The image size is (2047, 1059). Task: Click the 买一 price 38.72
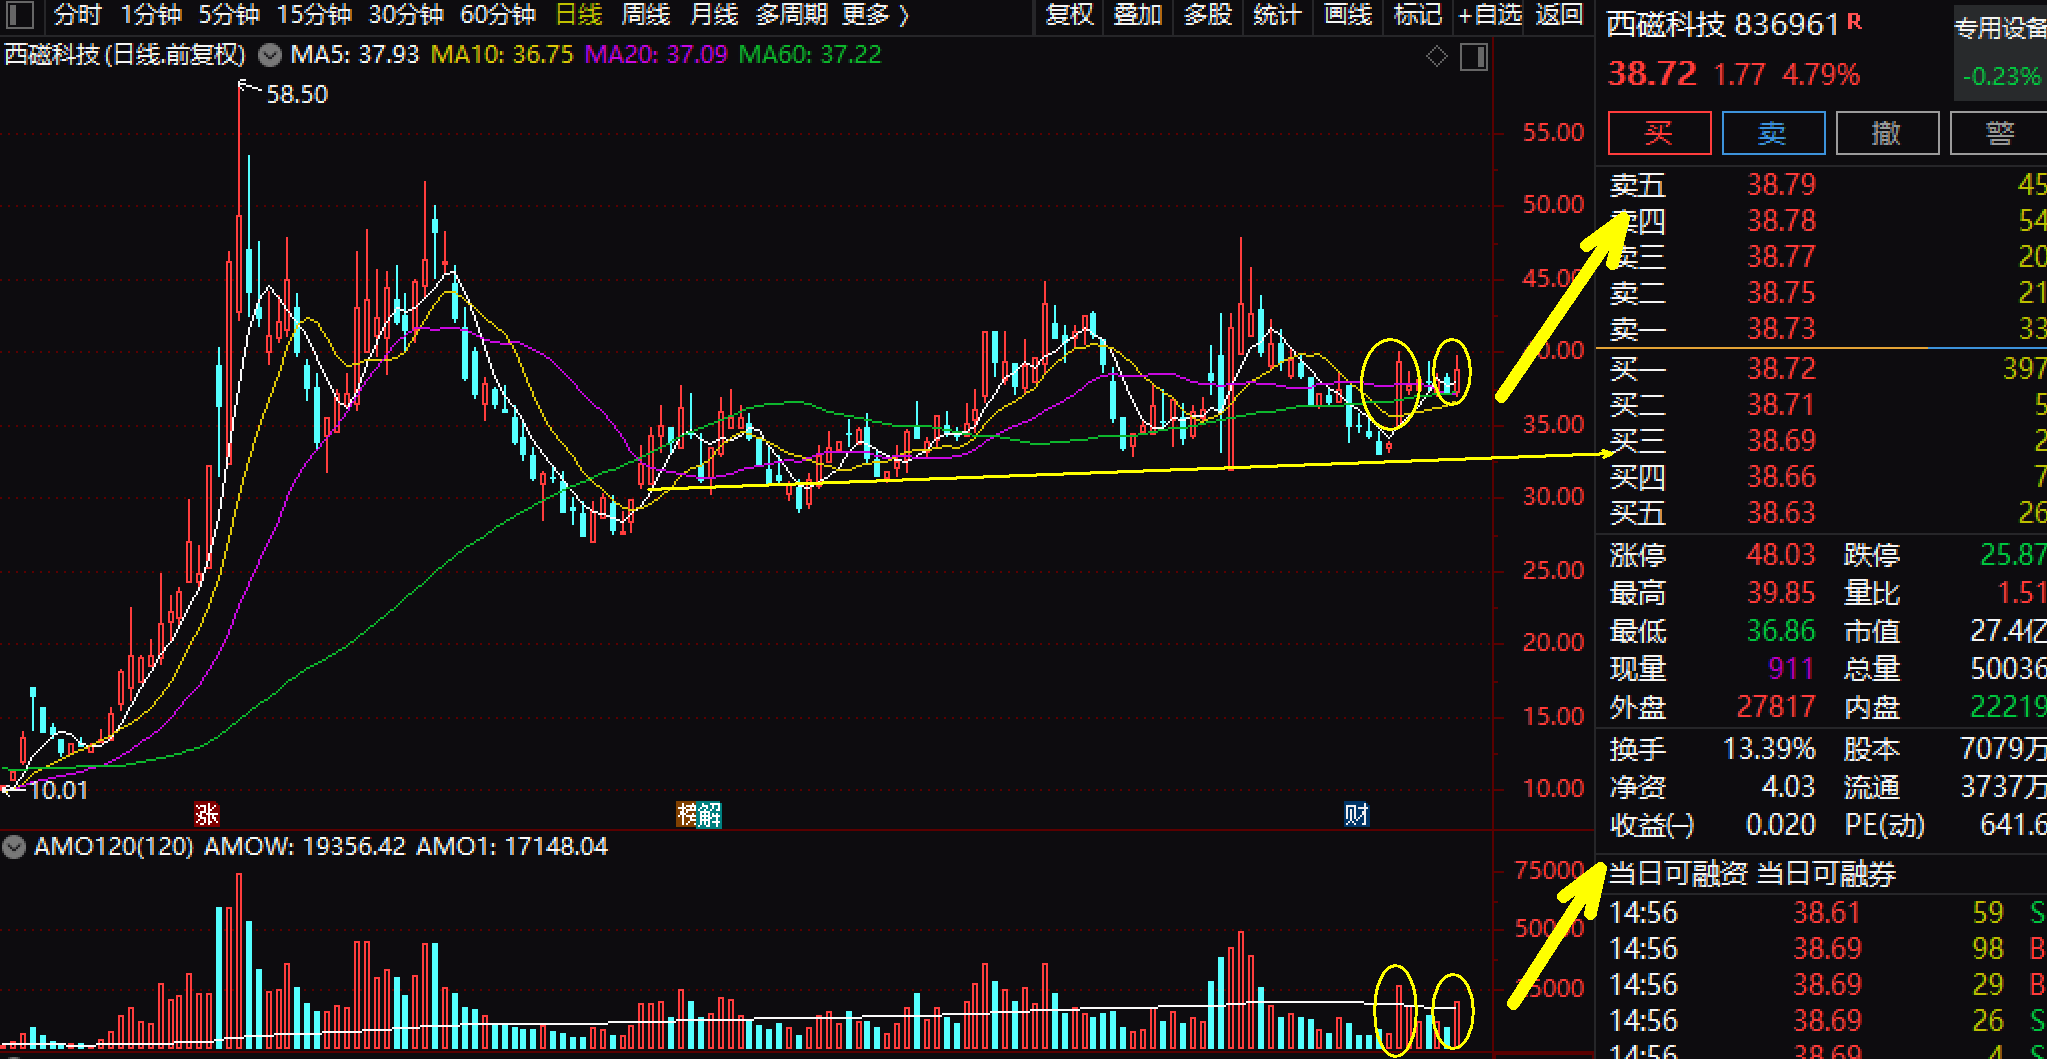coord(1781,369)
